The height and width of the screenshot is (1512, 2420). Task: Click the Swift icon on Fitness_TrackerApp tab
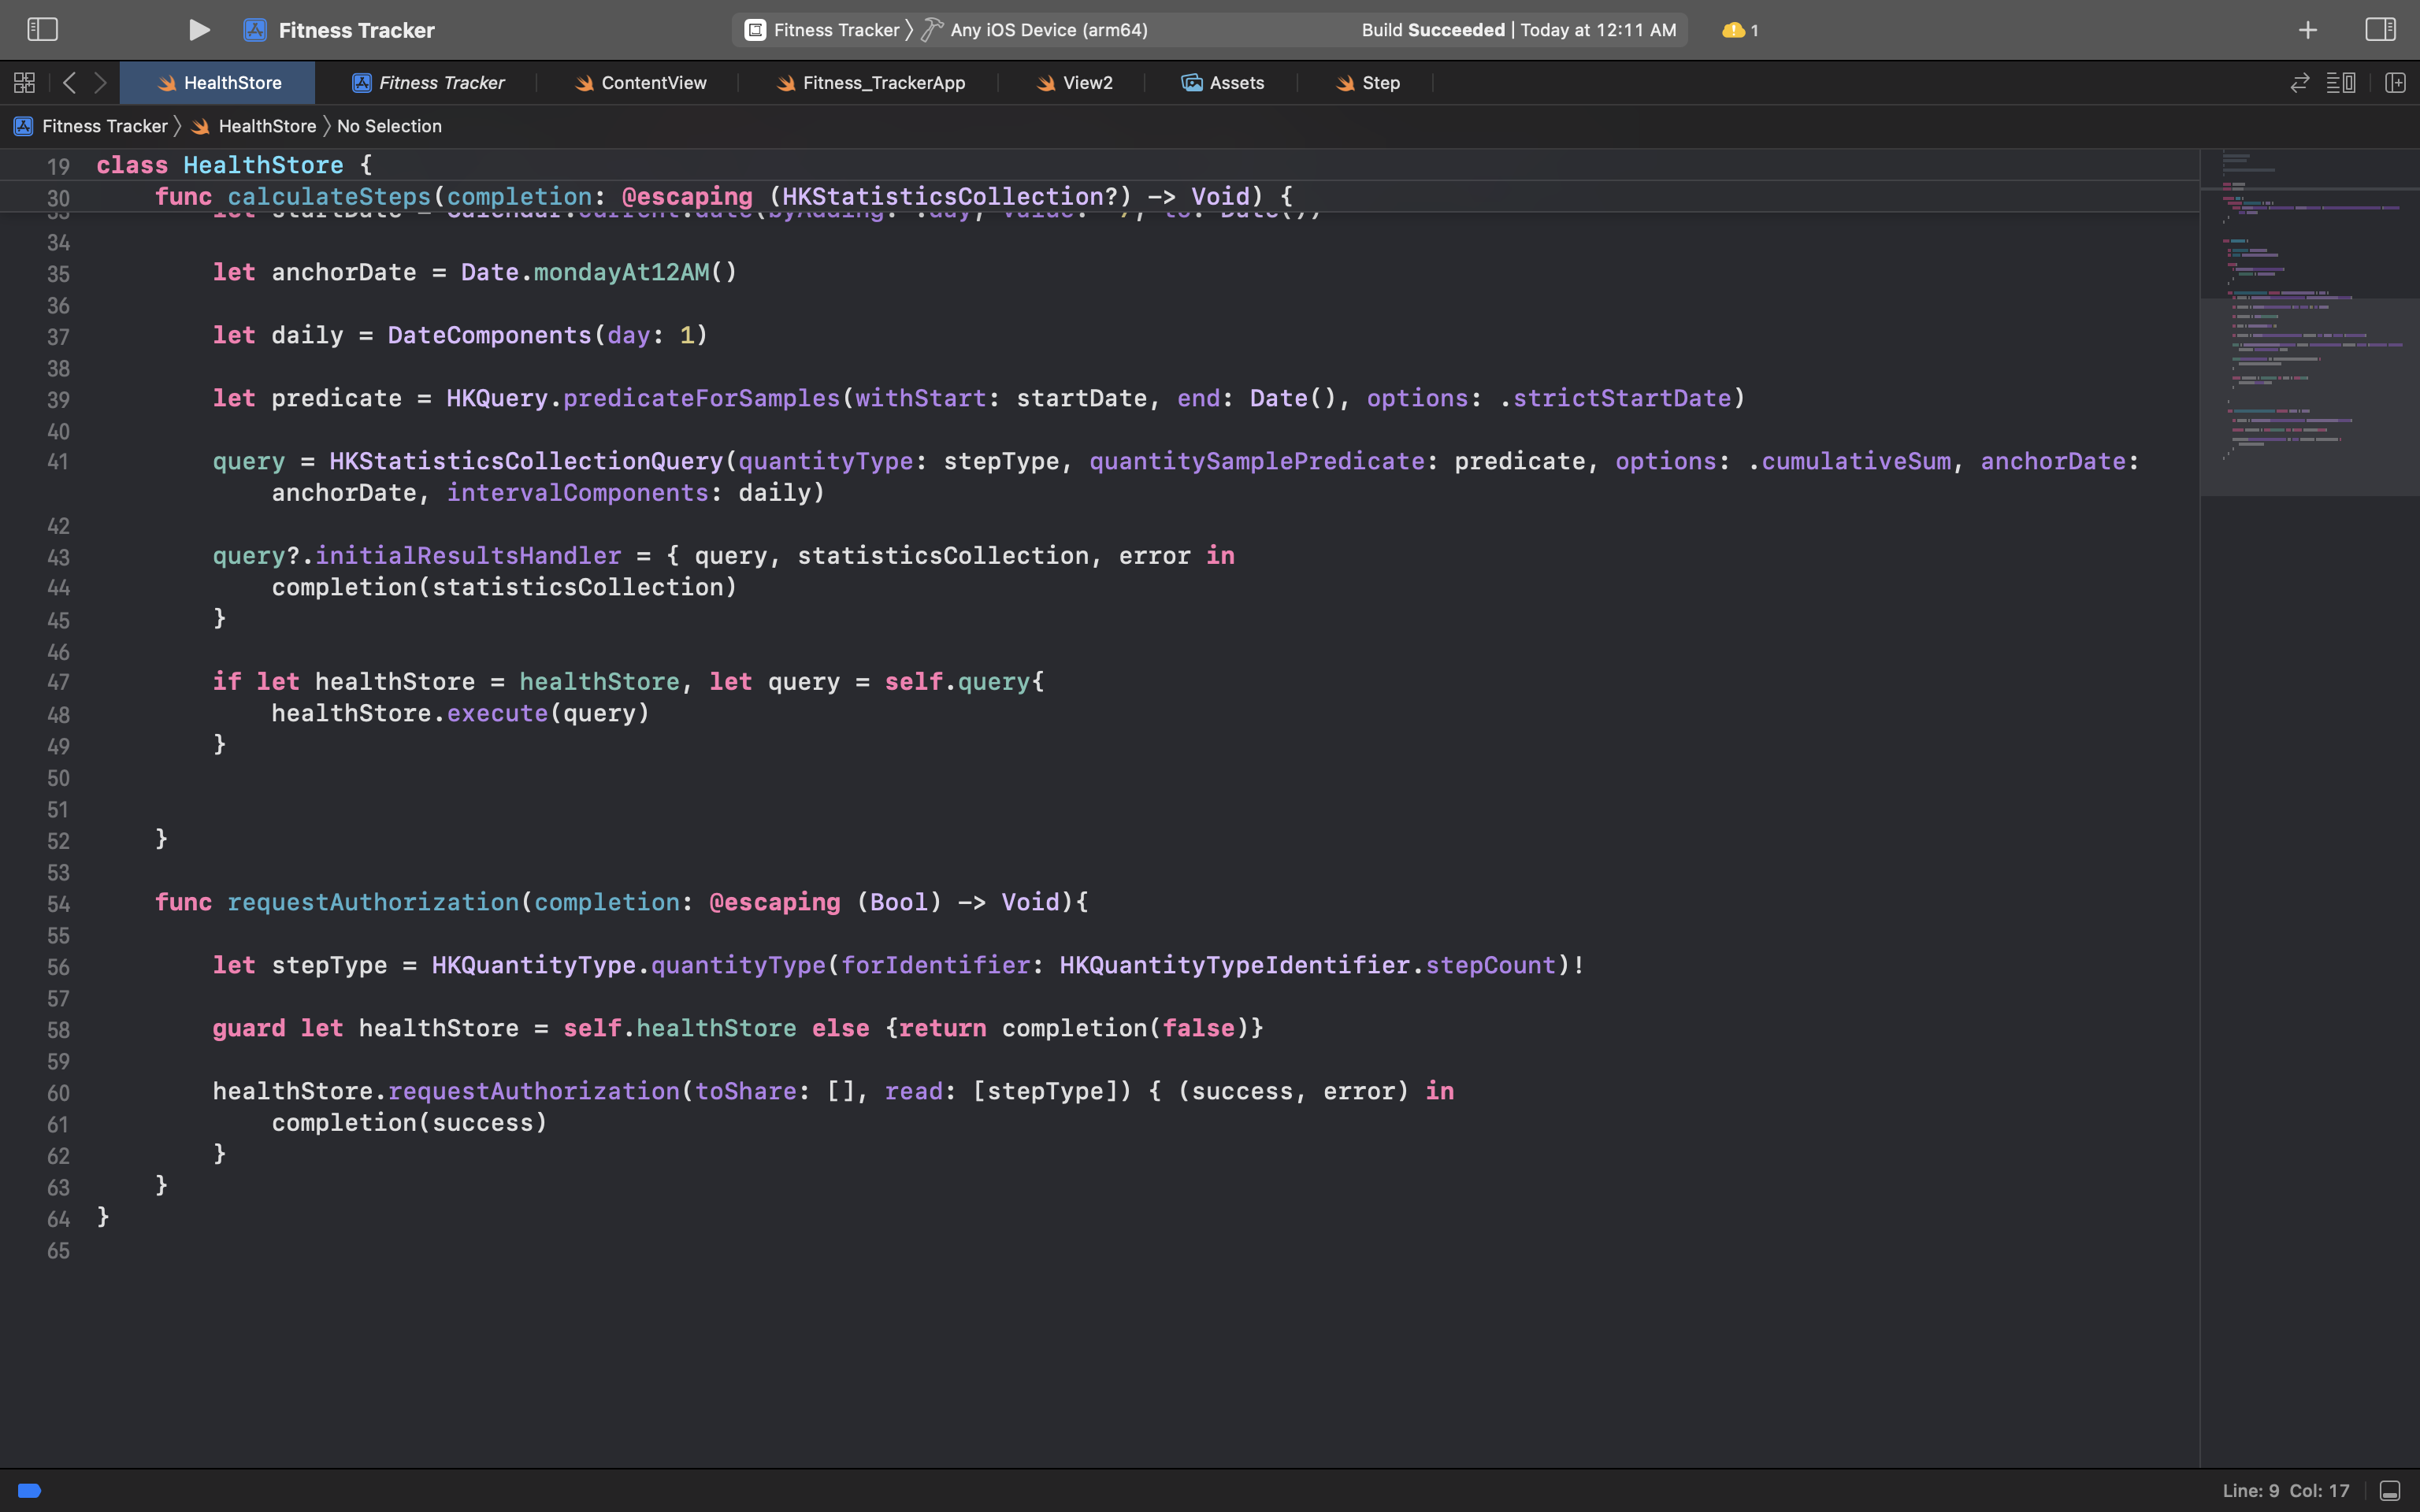click(x=786, y=83)
